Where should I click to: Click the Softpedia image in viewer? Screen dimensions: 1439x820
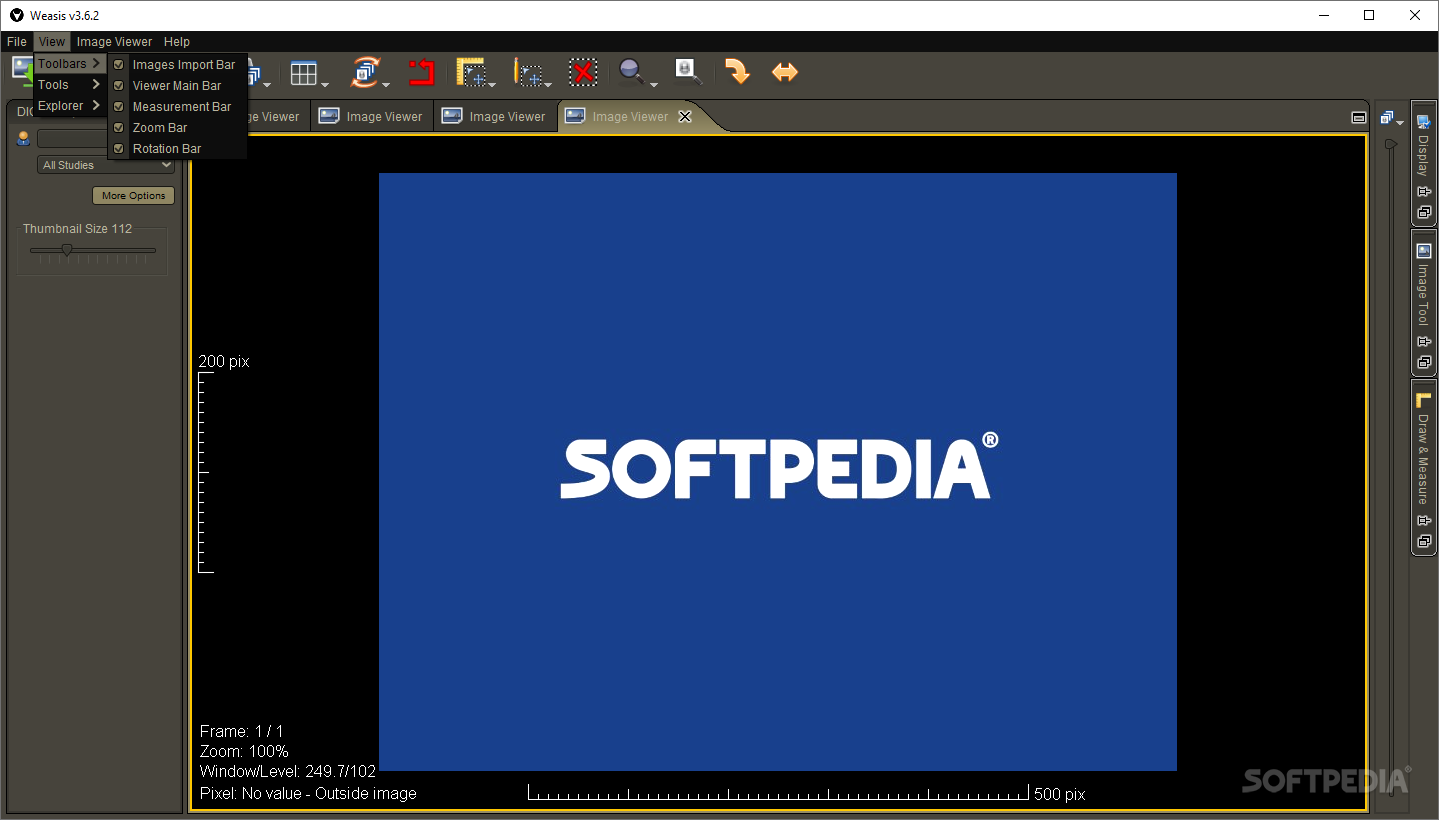(x=777, y=471)
